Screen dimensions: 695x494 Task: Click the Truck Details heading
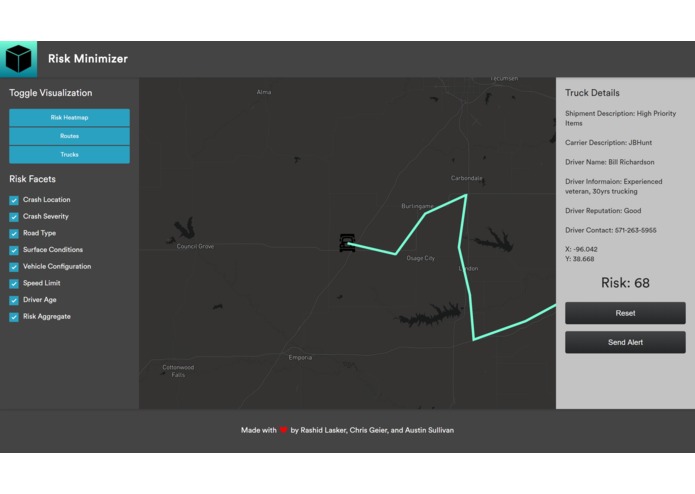point(592,93)
